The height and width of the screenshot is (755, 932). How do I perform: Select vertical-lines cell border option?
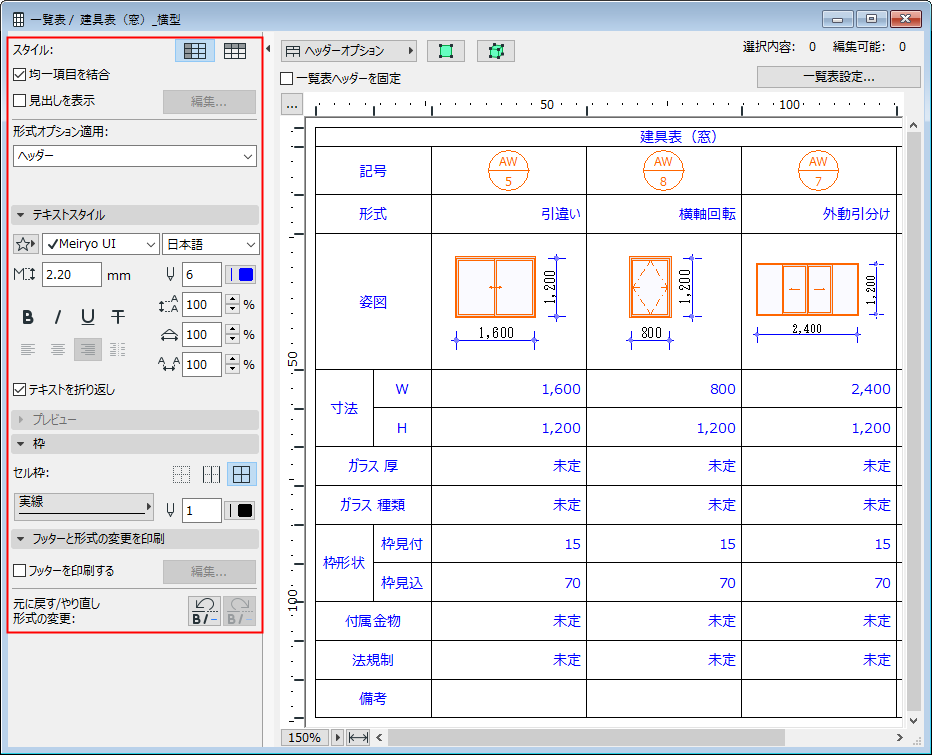pyautogui.click(x=212, y=474)
